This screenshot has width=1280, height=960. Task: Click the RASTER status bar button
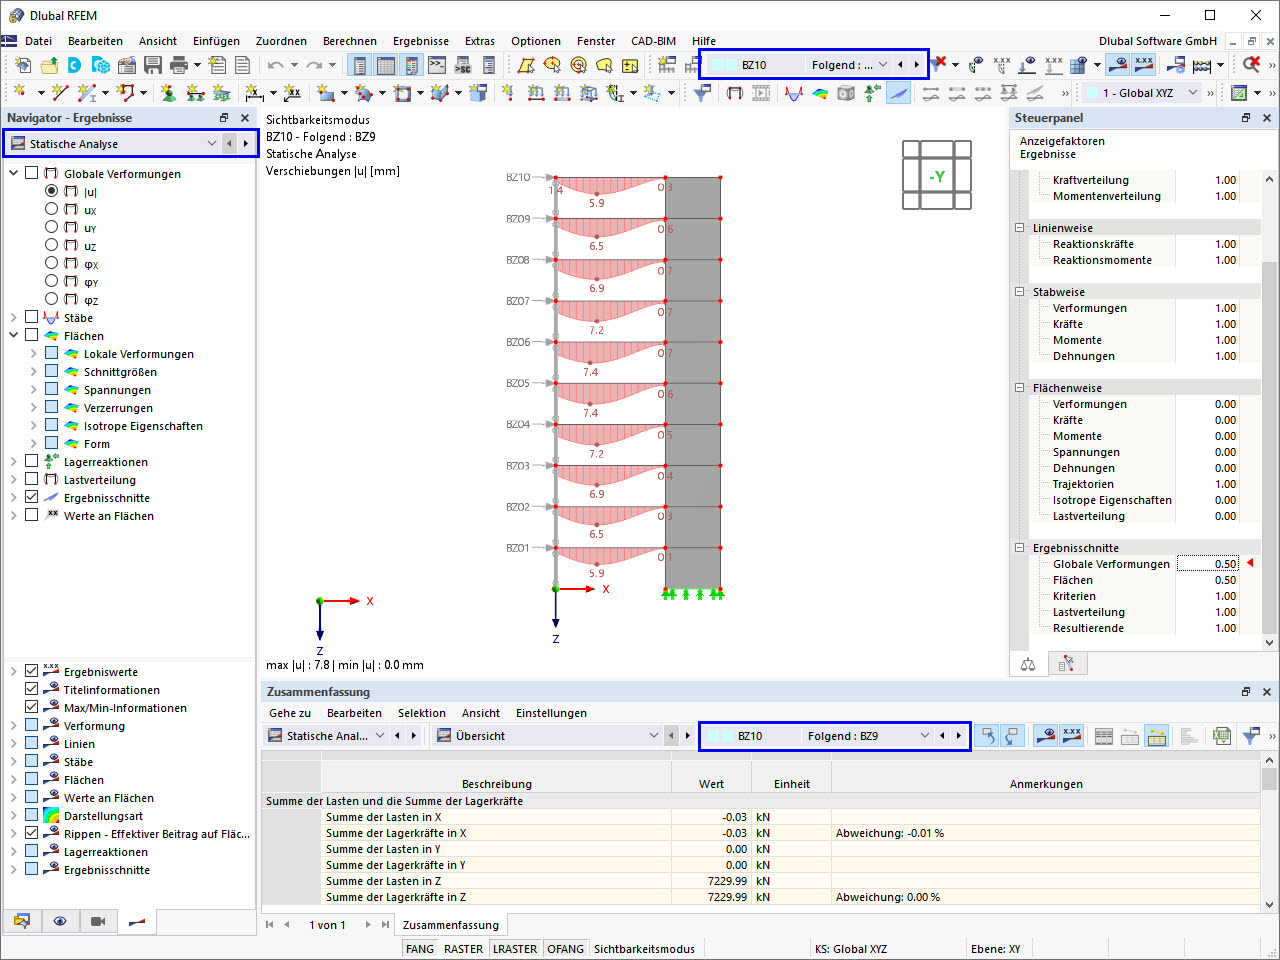pyautogui.click(x=463, y=949)
